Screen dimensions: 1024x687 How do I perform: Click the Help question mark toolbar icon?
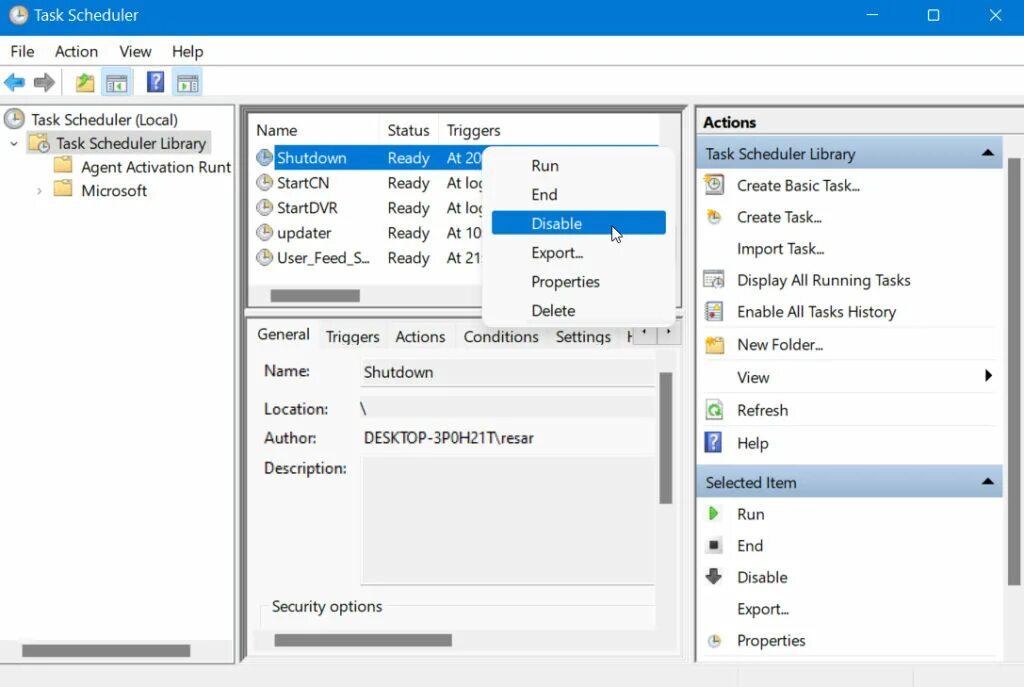[x=155, y=82]
